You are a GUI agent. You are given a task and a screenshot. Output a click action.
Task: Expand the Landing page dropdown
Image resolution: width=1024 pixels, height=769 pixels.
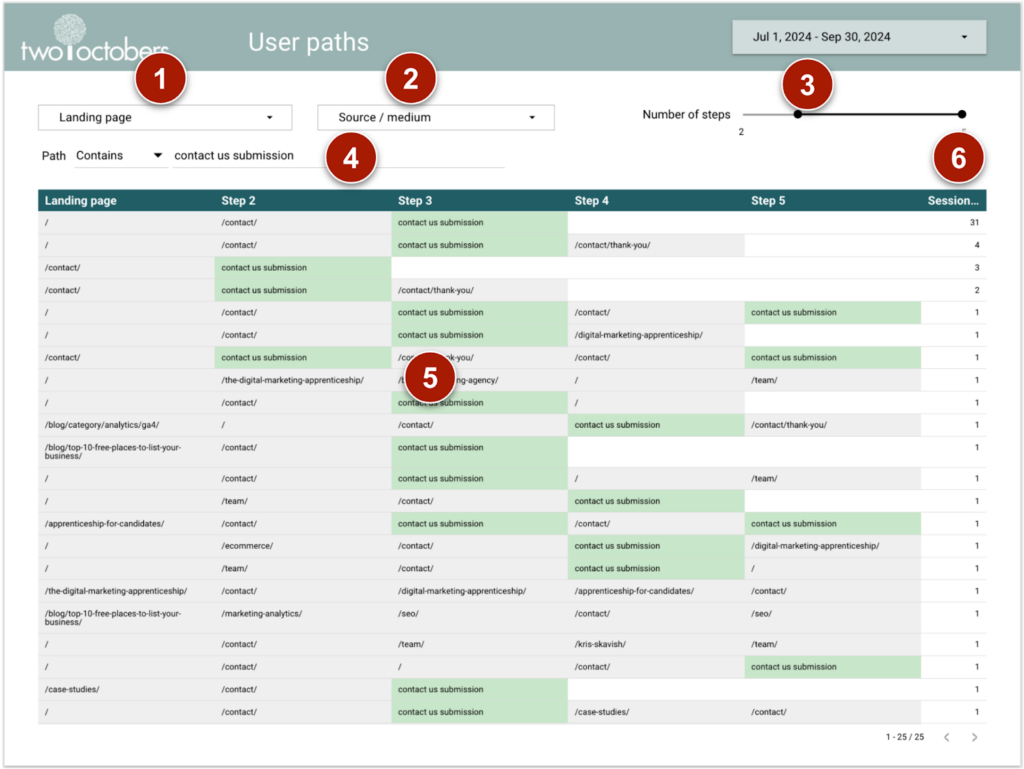click(x=165, y=118)
